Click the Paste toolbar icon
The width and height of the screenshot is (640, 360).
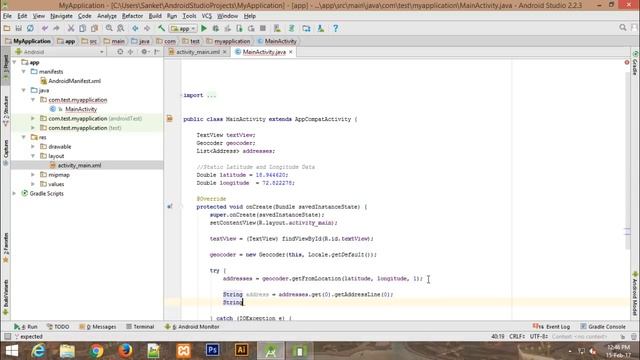94,28
